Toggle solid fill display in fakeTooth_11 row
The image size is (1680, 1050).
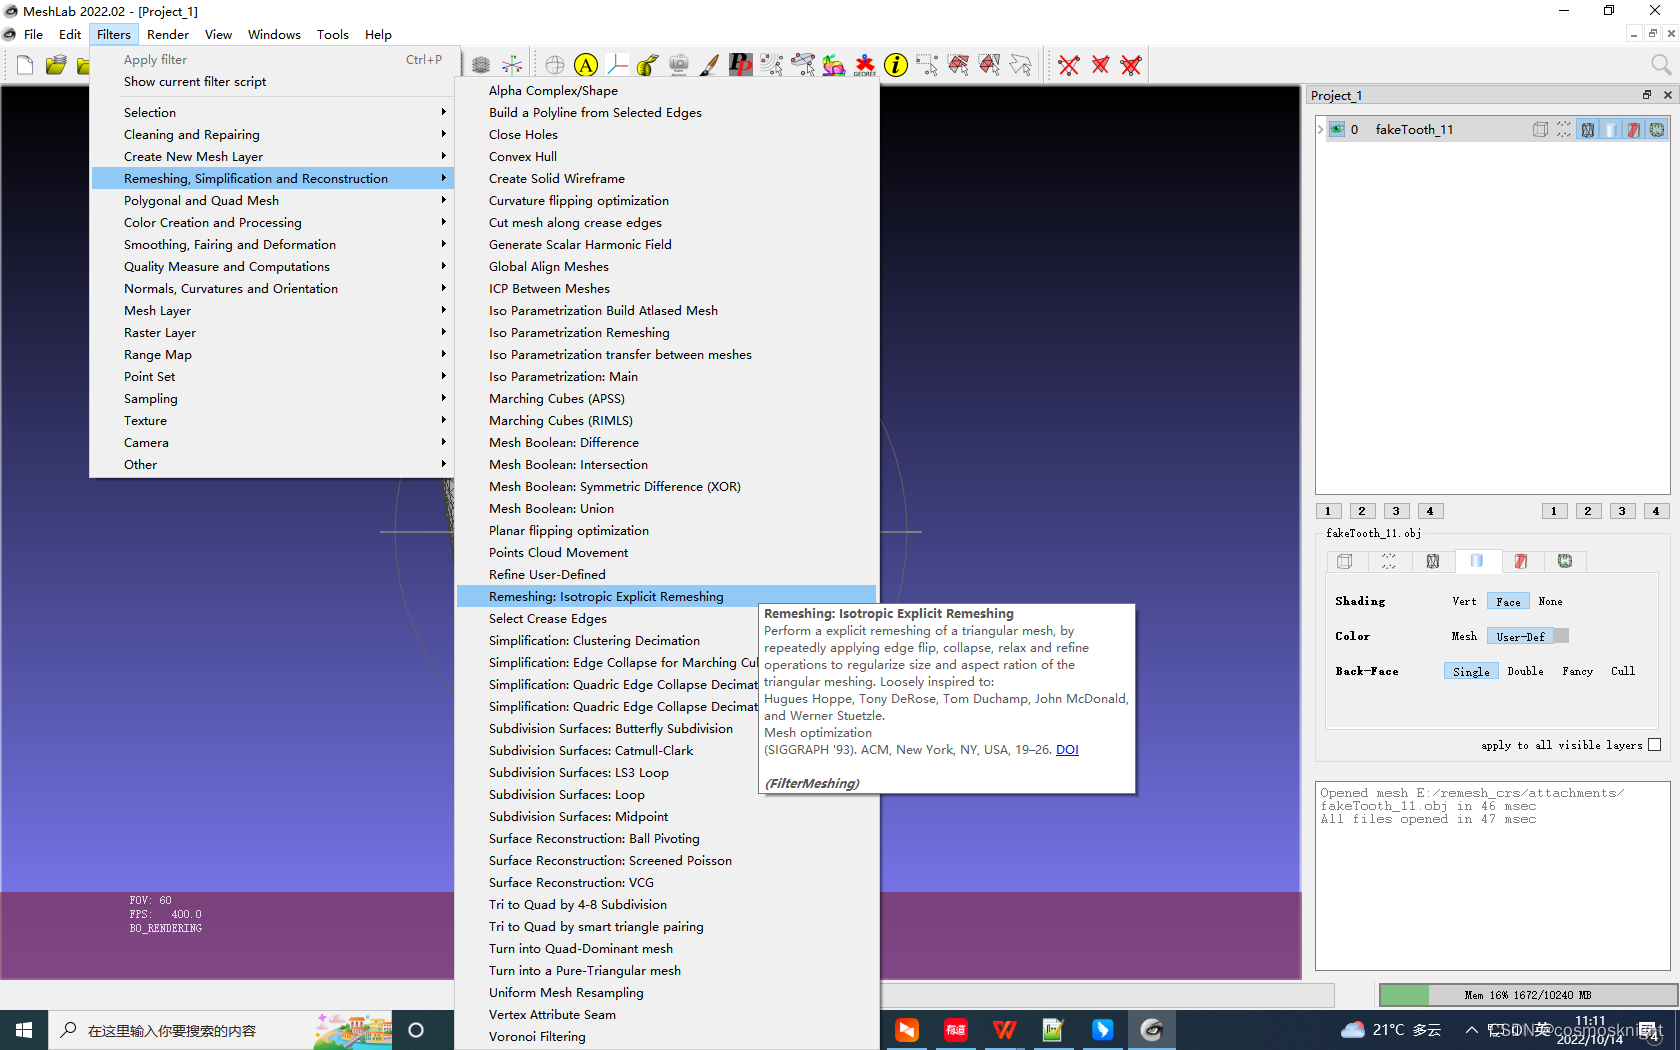[x=1610, y=129]
